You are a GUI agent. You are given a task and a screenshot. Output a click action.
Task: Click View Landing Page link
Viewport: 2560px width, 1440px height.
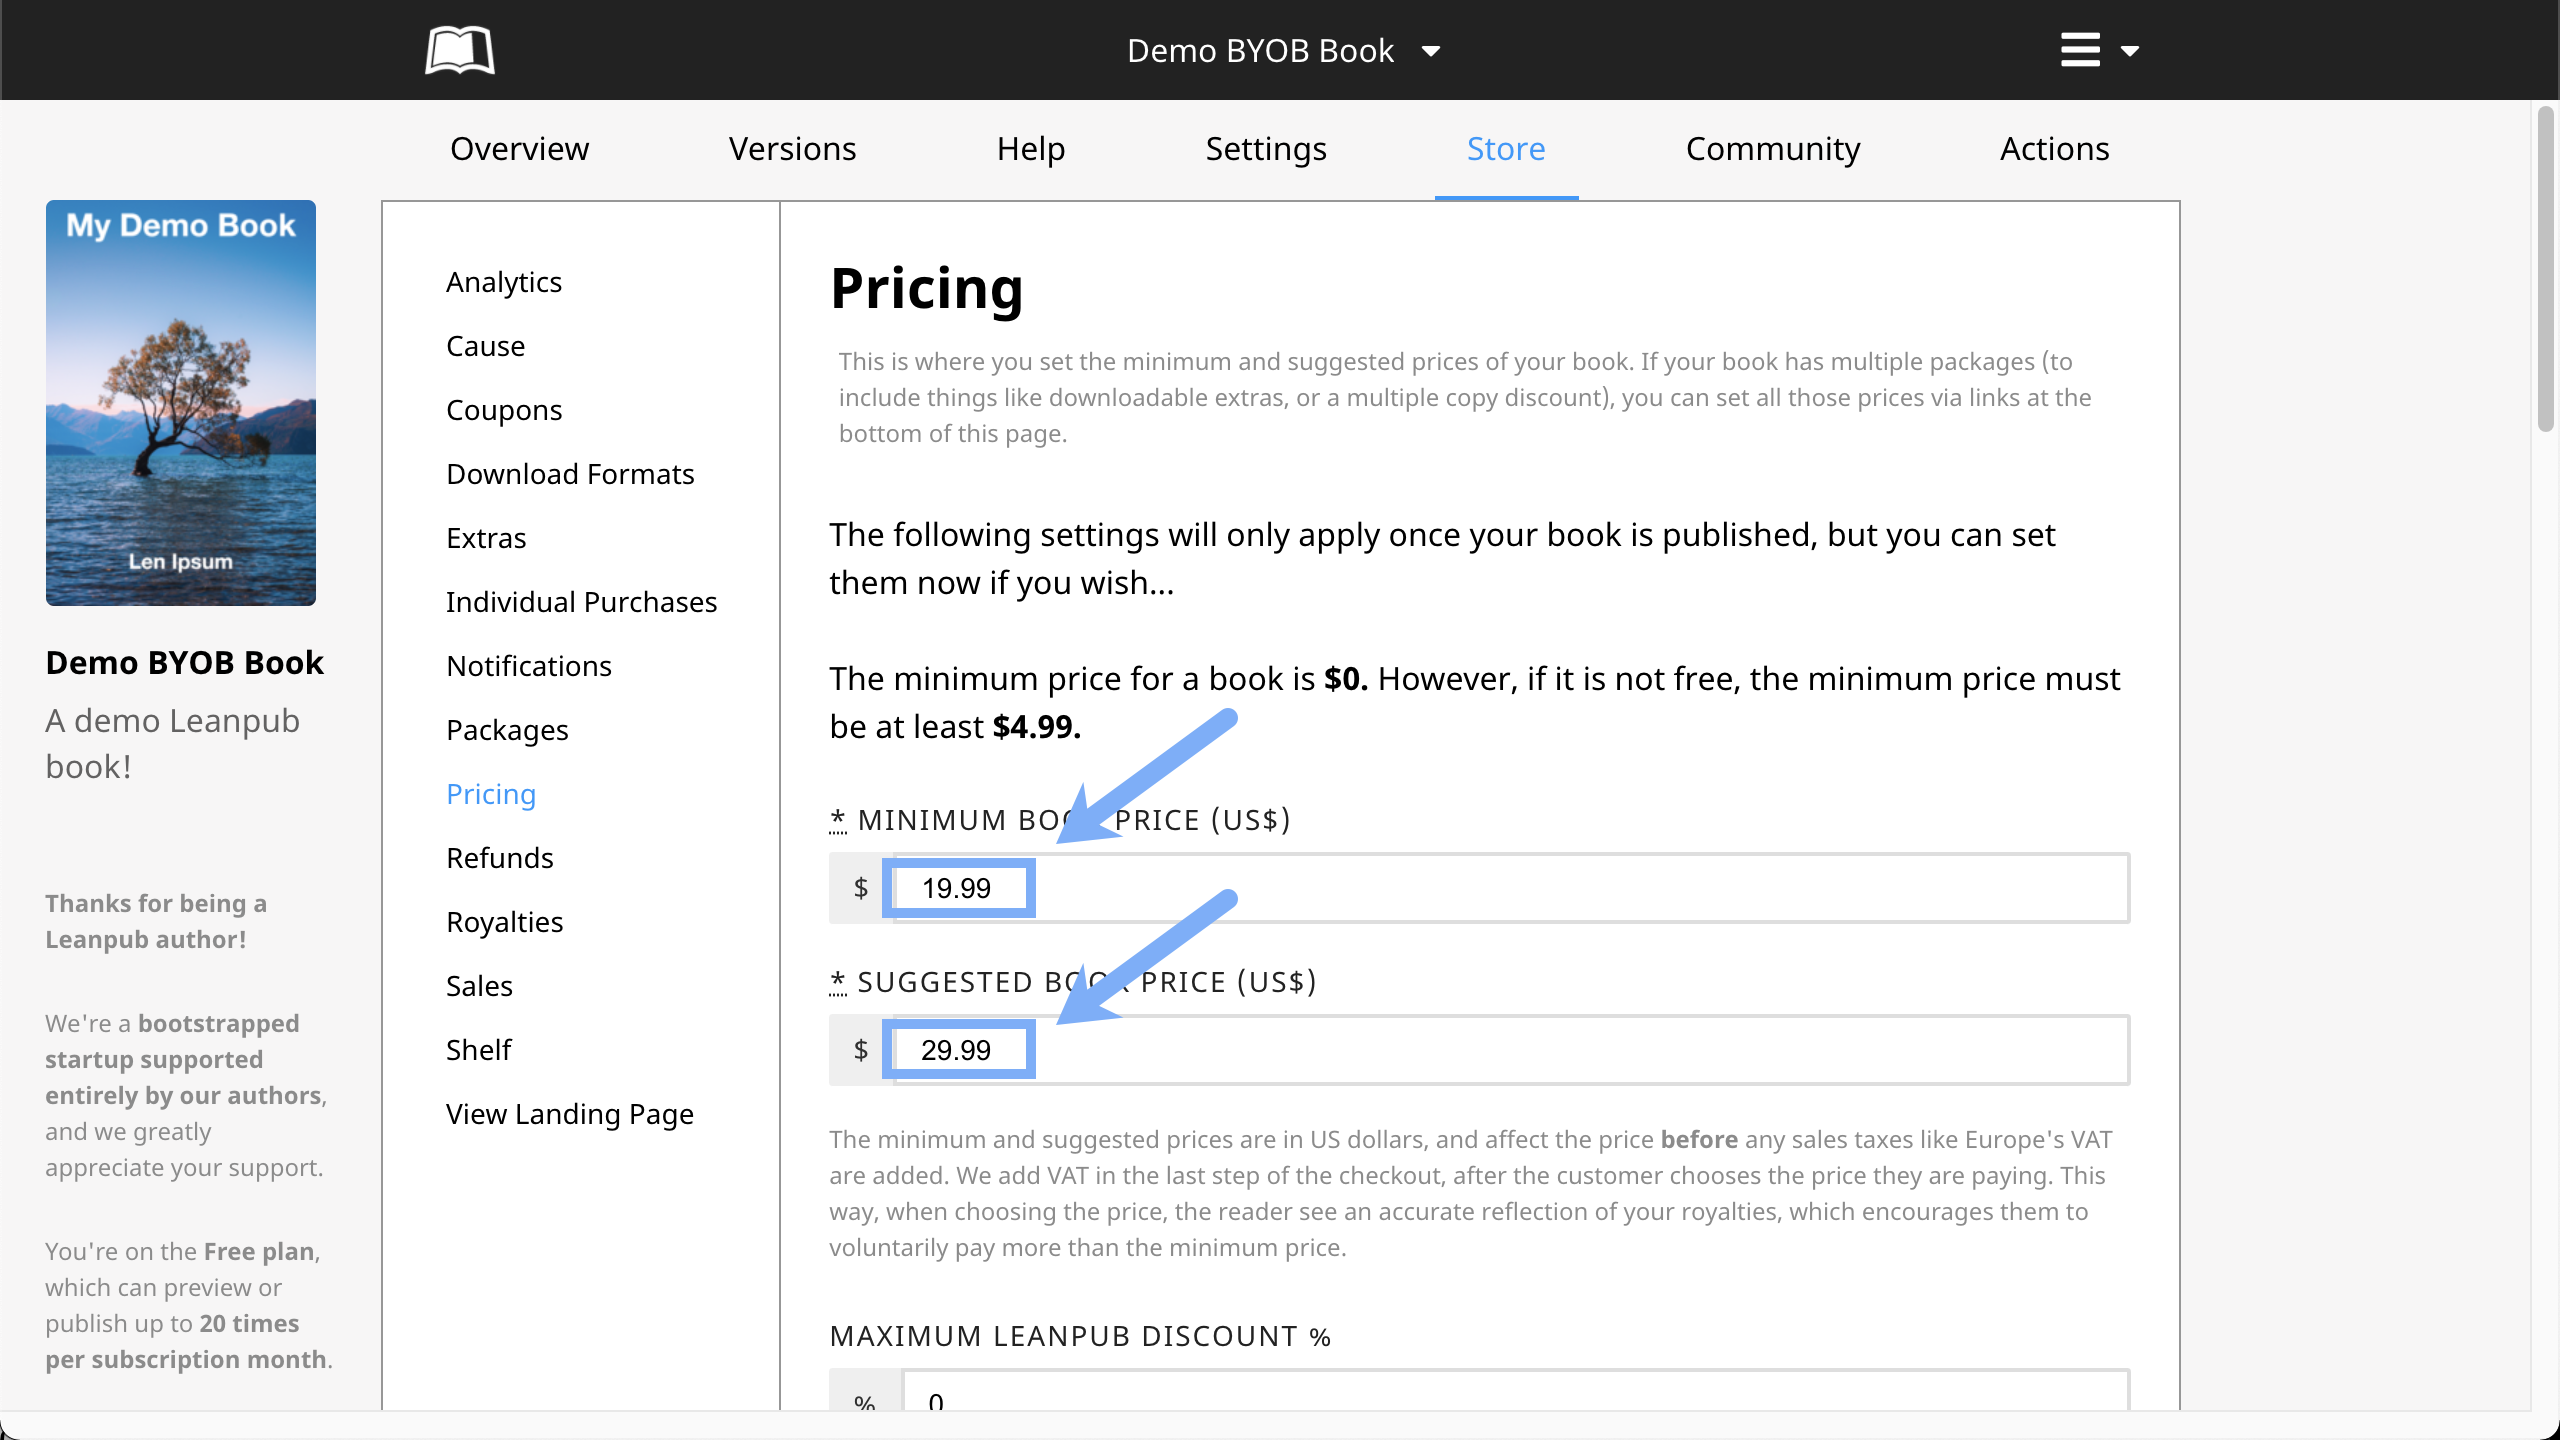(x=570, y=1114)
